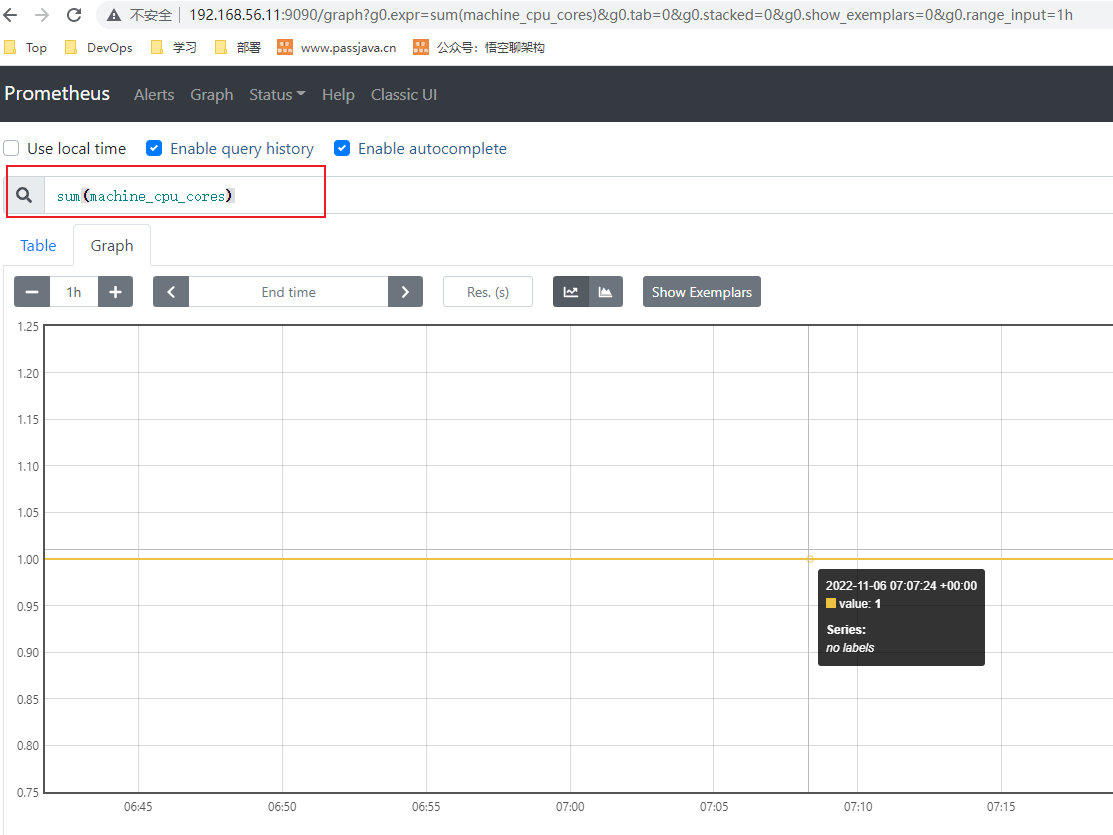Open the Alerts page in navbar
Screen dimensions: 1113x835
tap(154, 94)
